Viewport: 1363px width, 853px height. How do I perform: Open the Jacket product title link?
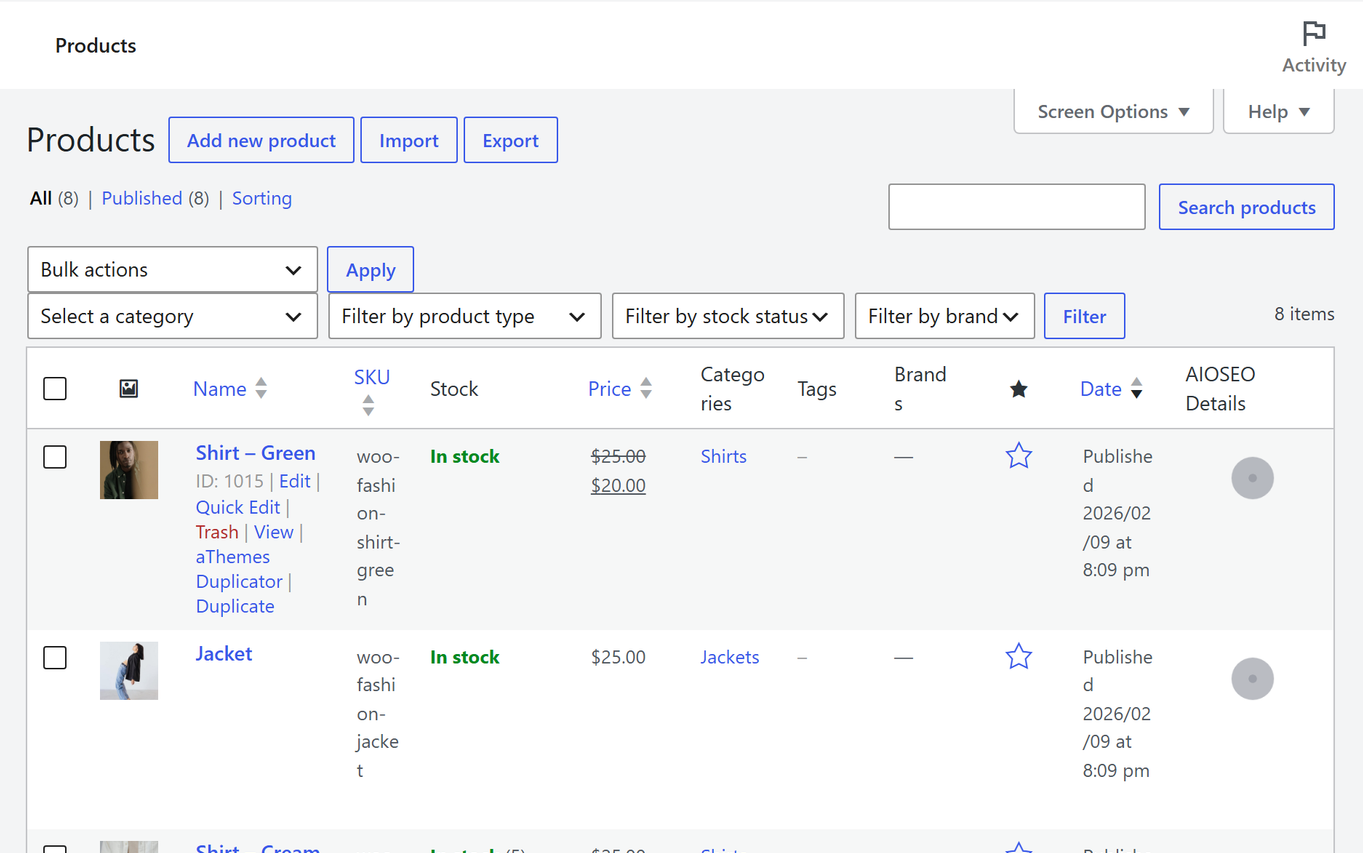point(224,654)
